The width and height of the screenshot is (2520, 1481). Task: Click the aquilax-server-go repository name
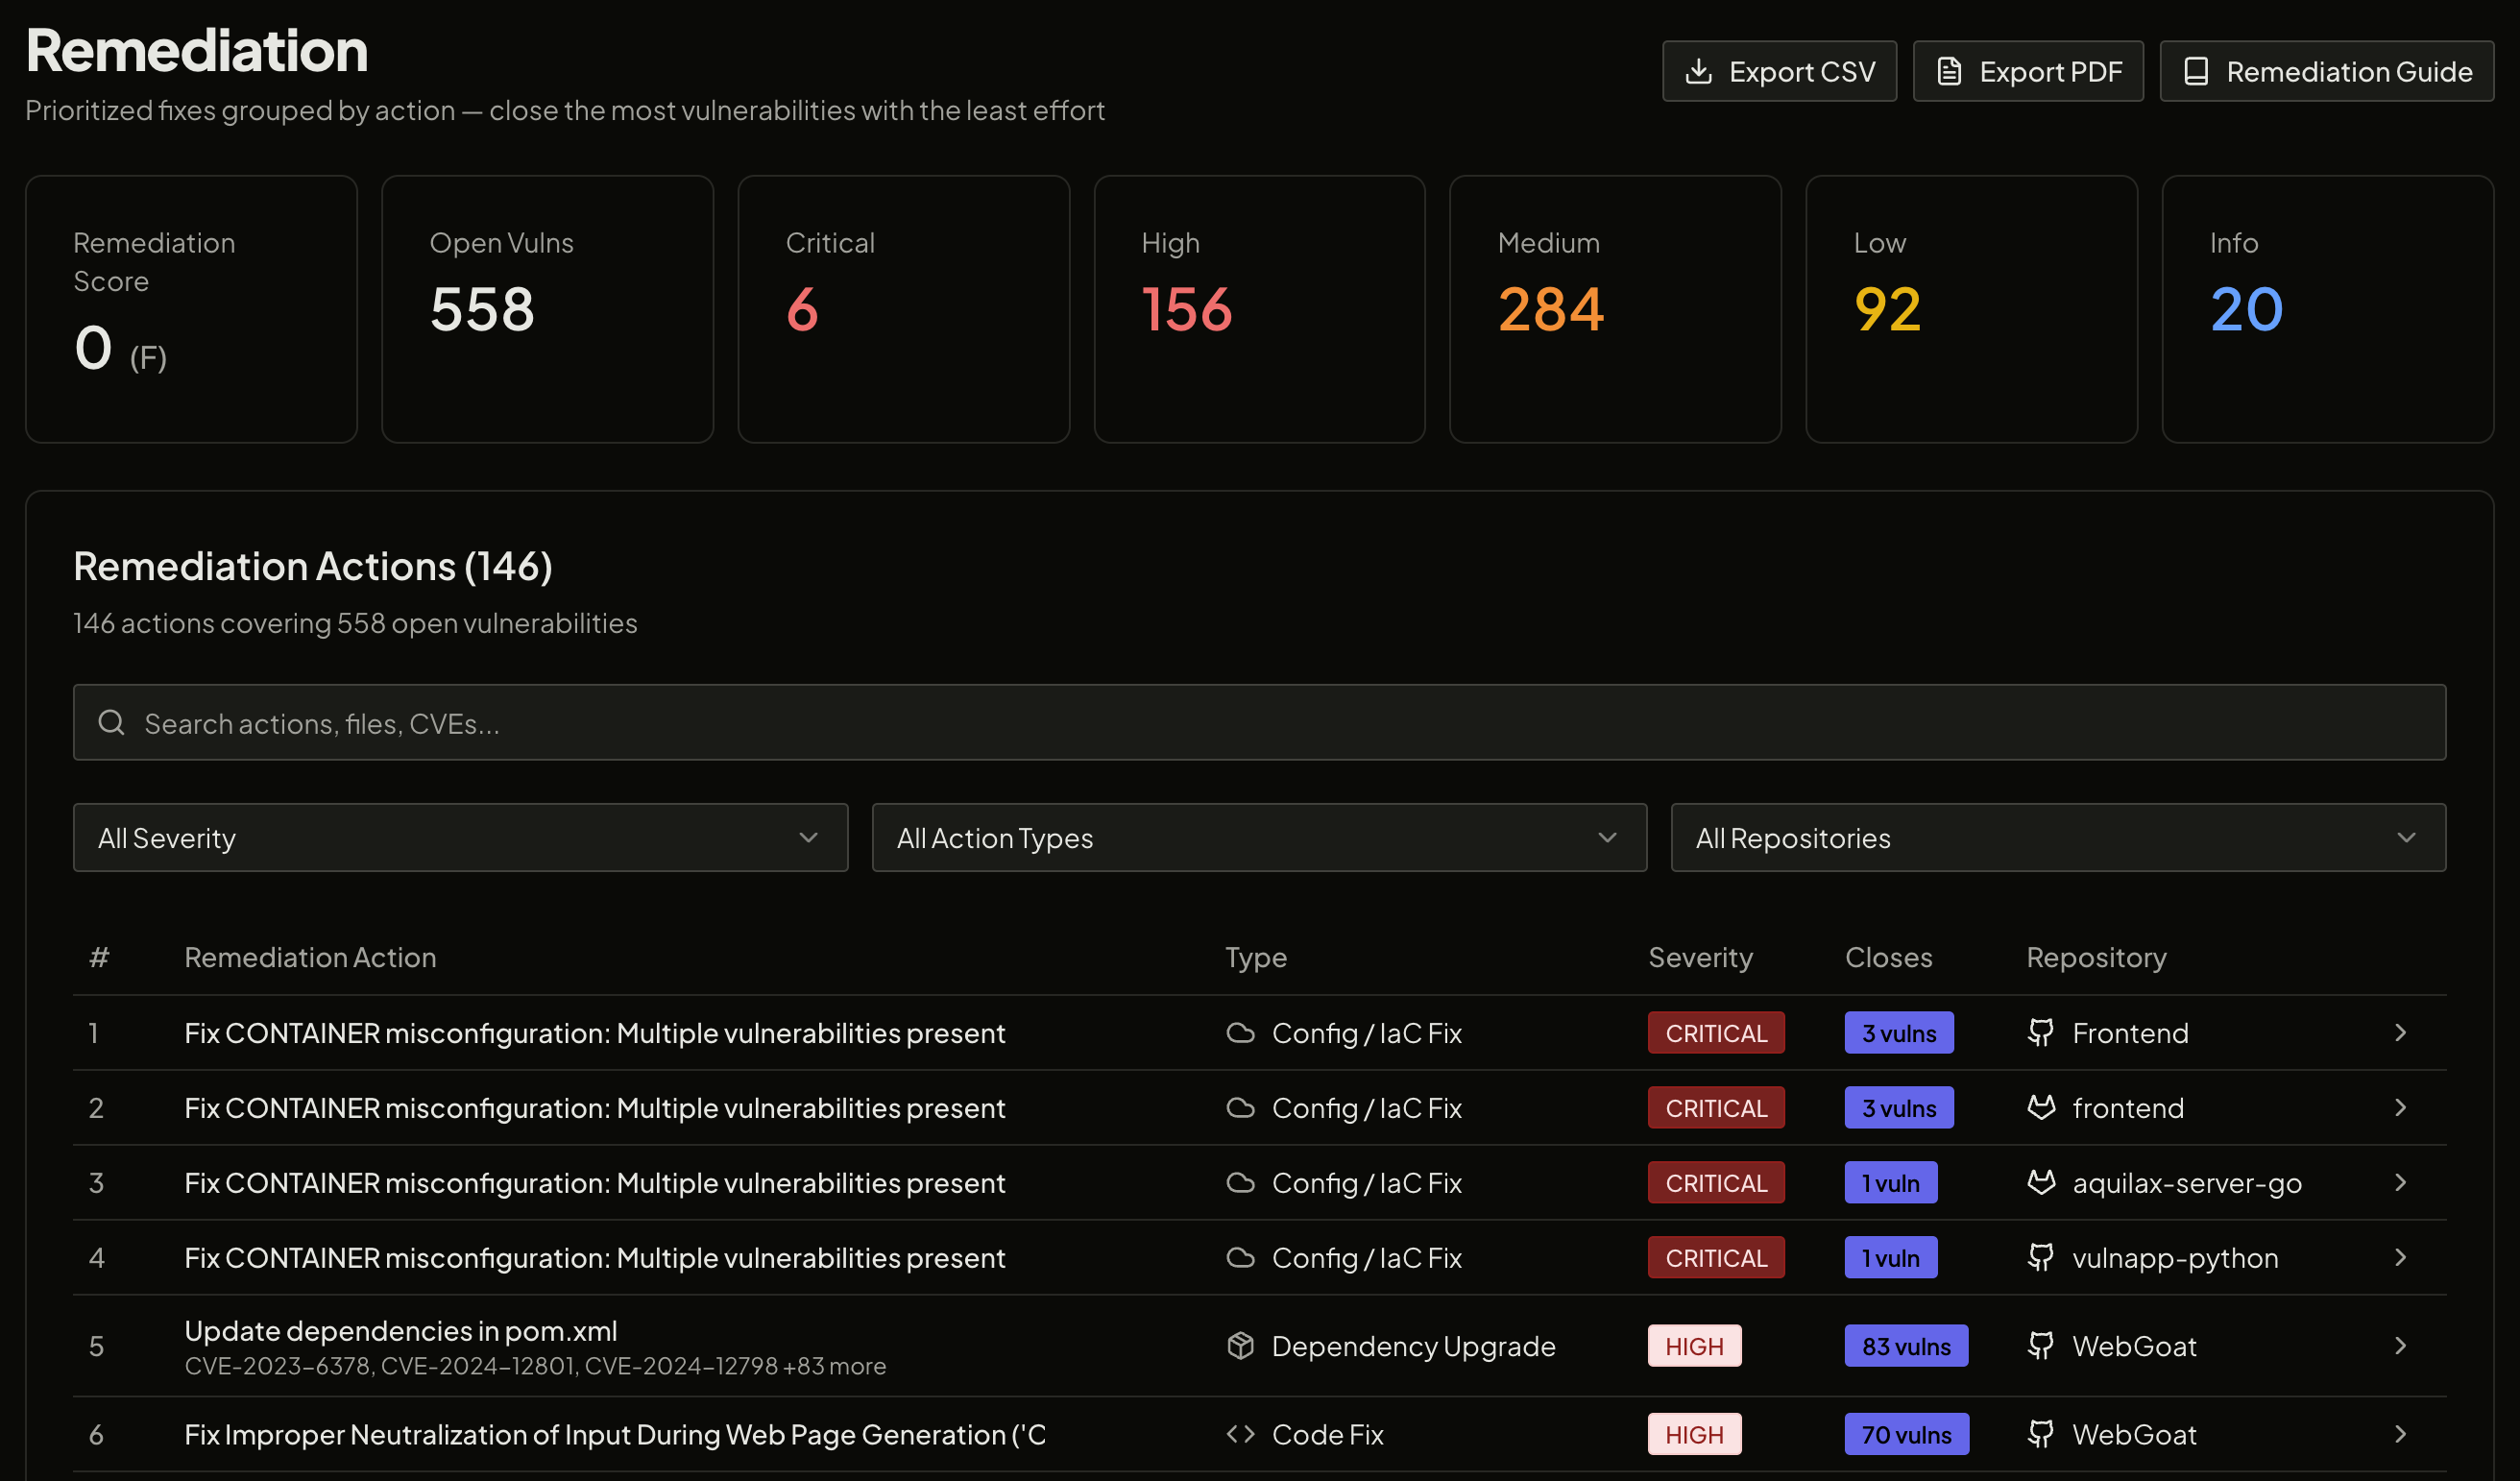pos(2187,1182)
